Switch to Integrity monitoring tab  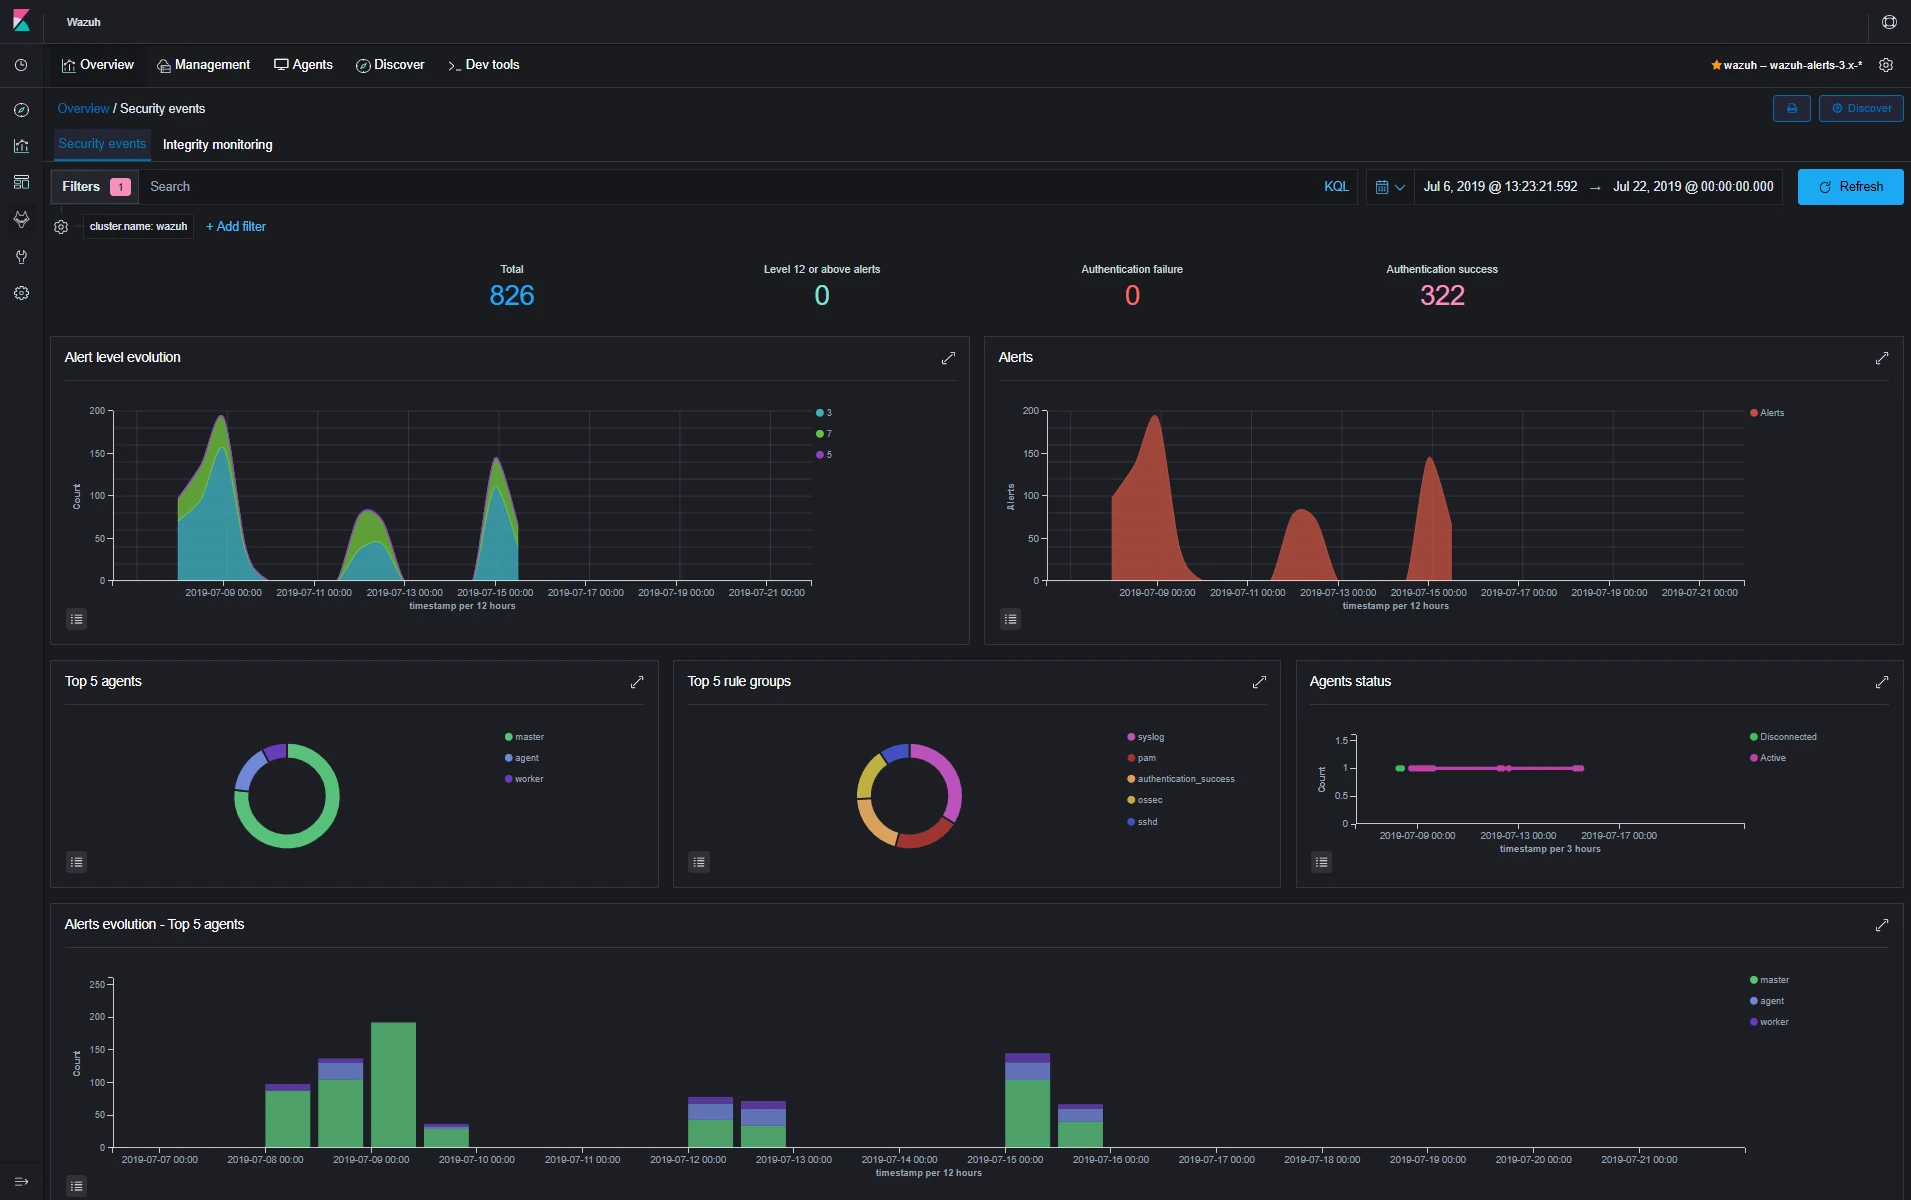pos(217,145)
